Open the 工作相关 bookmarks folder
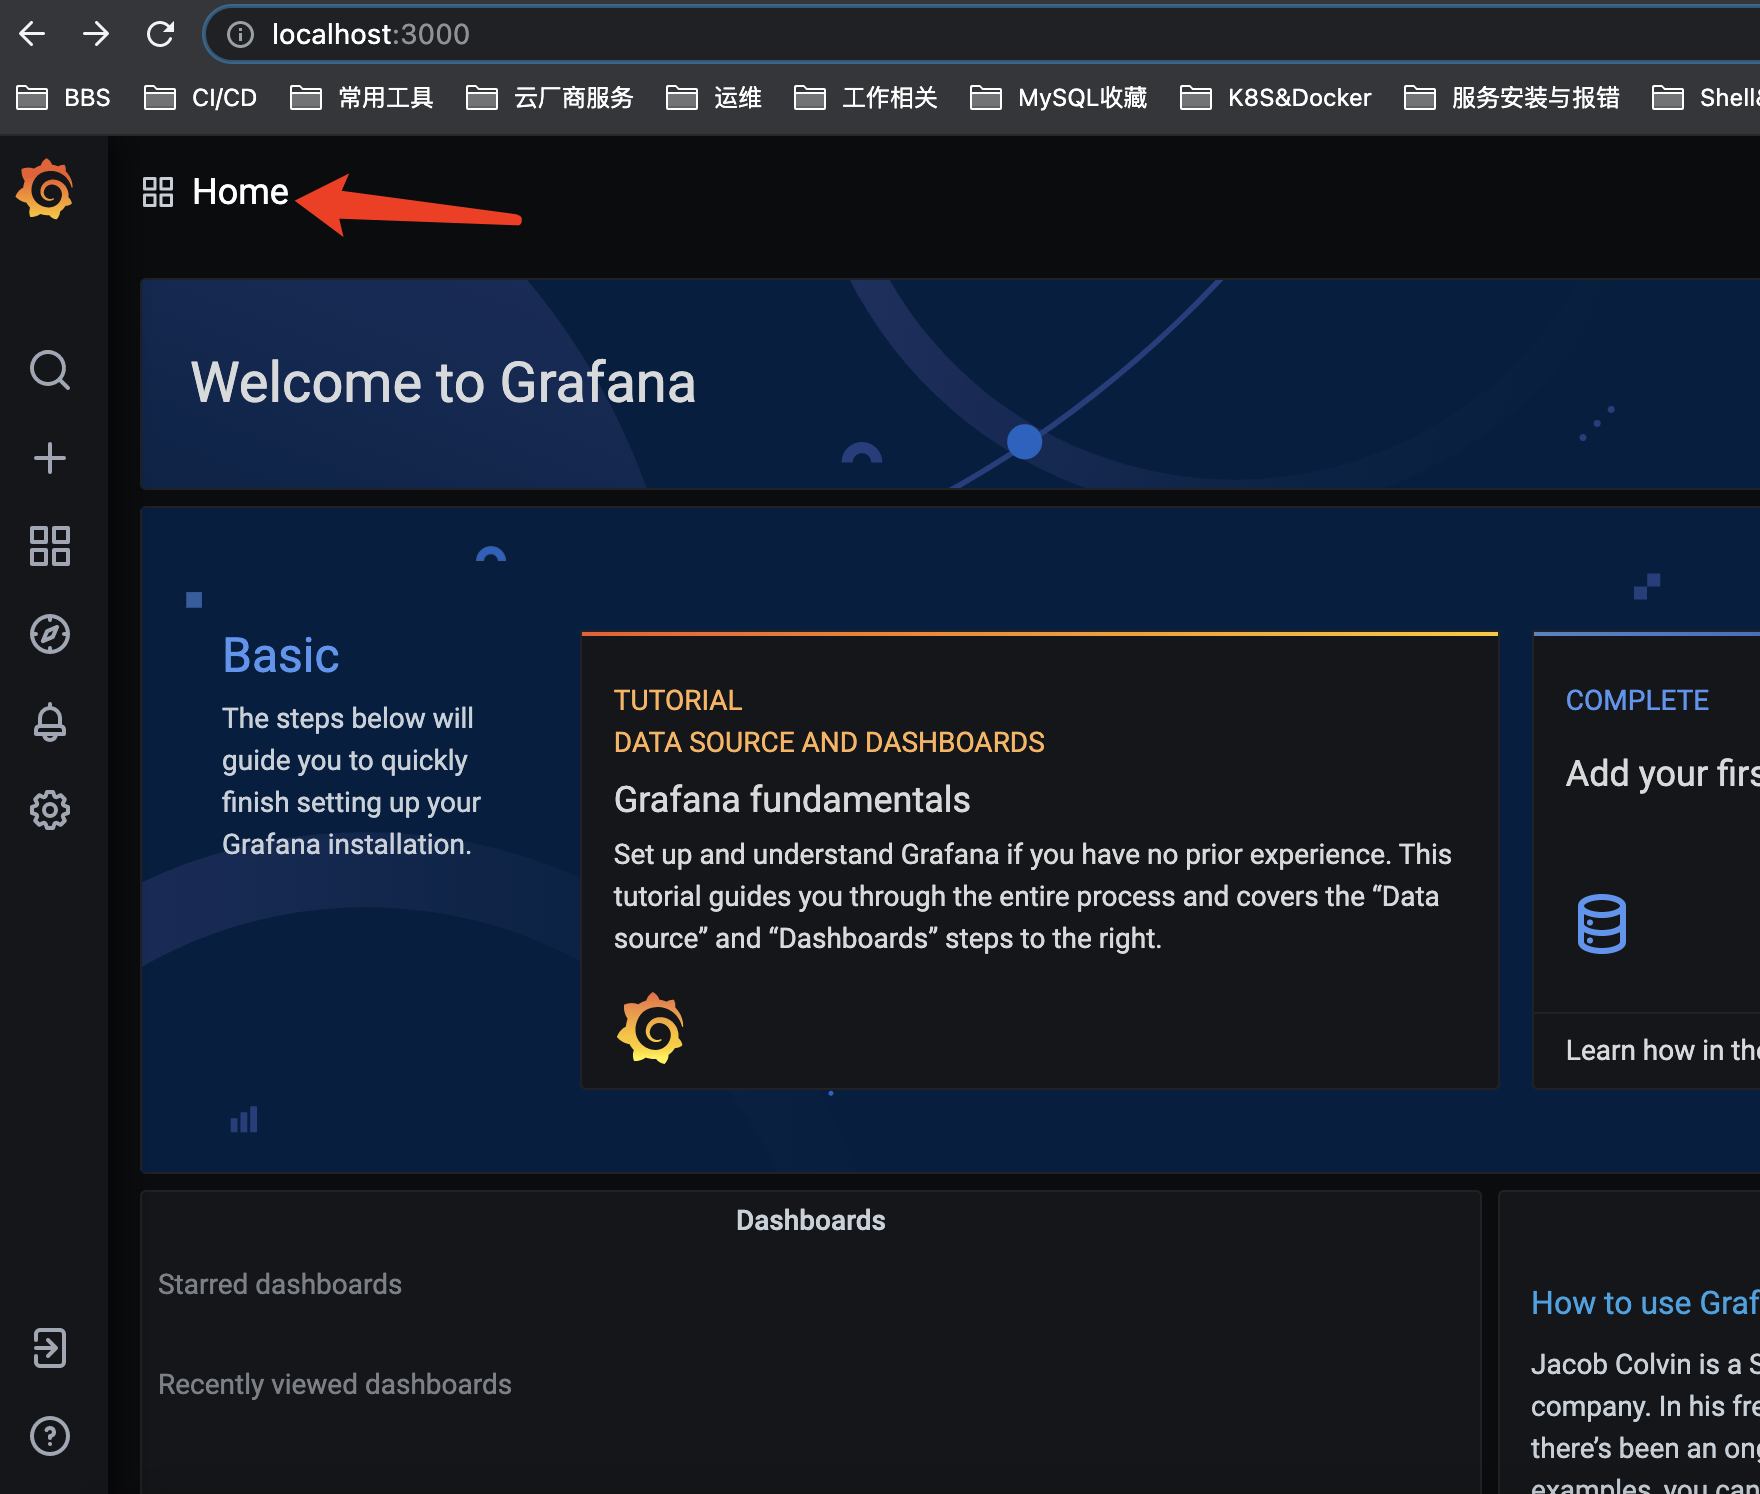This screenshot has width=1760, height=1494. point(866,97)
